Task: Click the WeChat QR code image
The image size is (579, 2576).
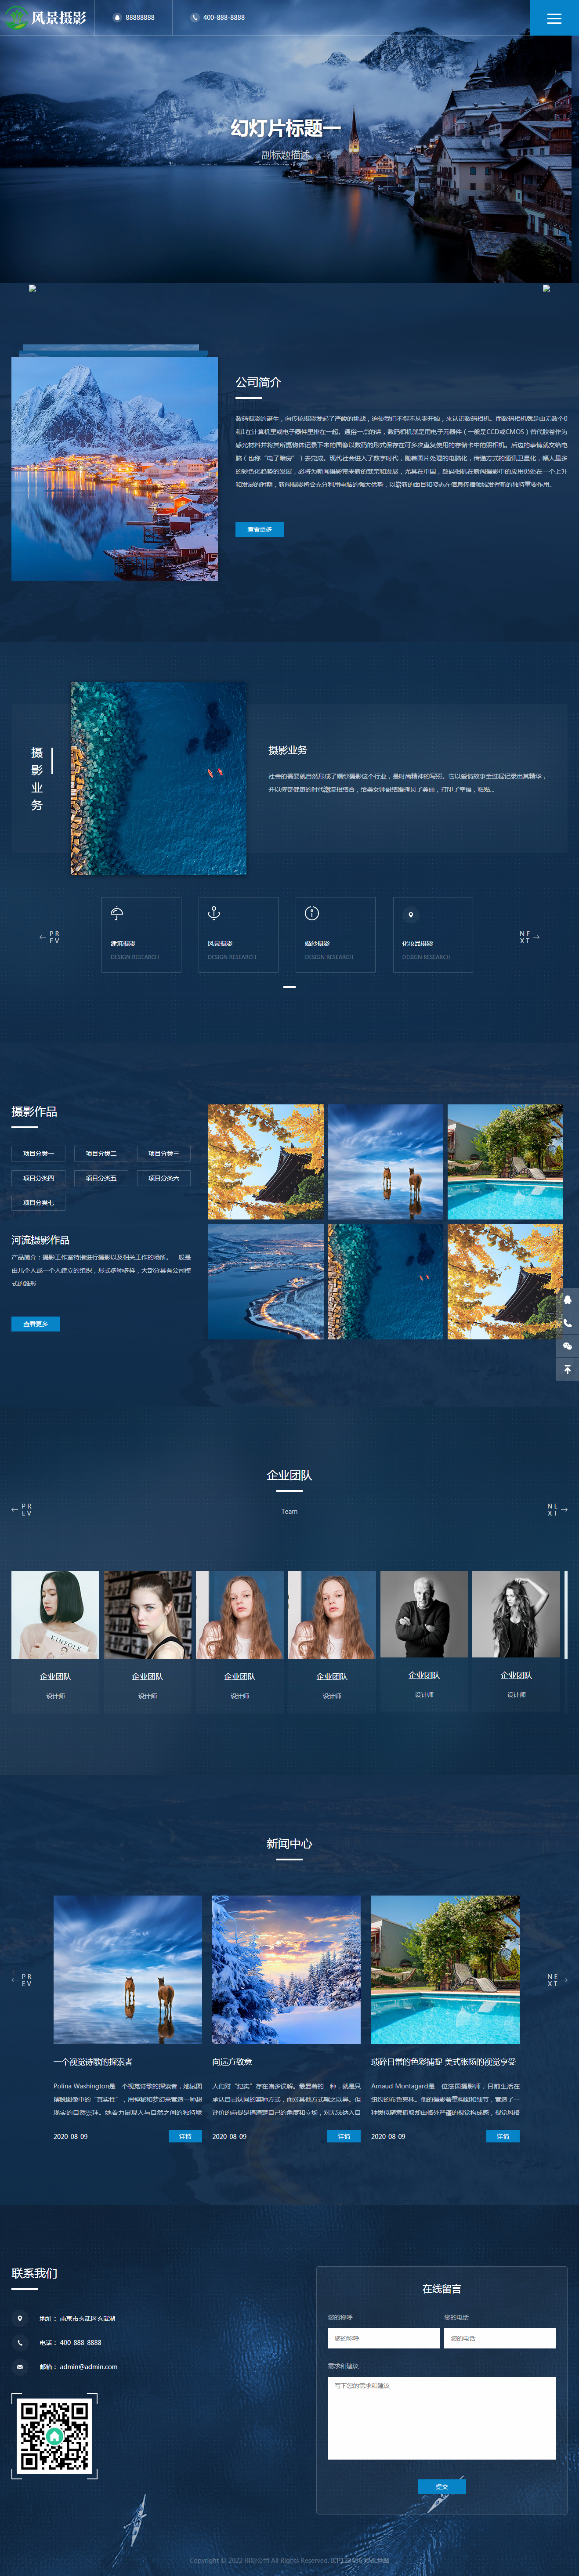Action: (55, 2436)
